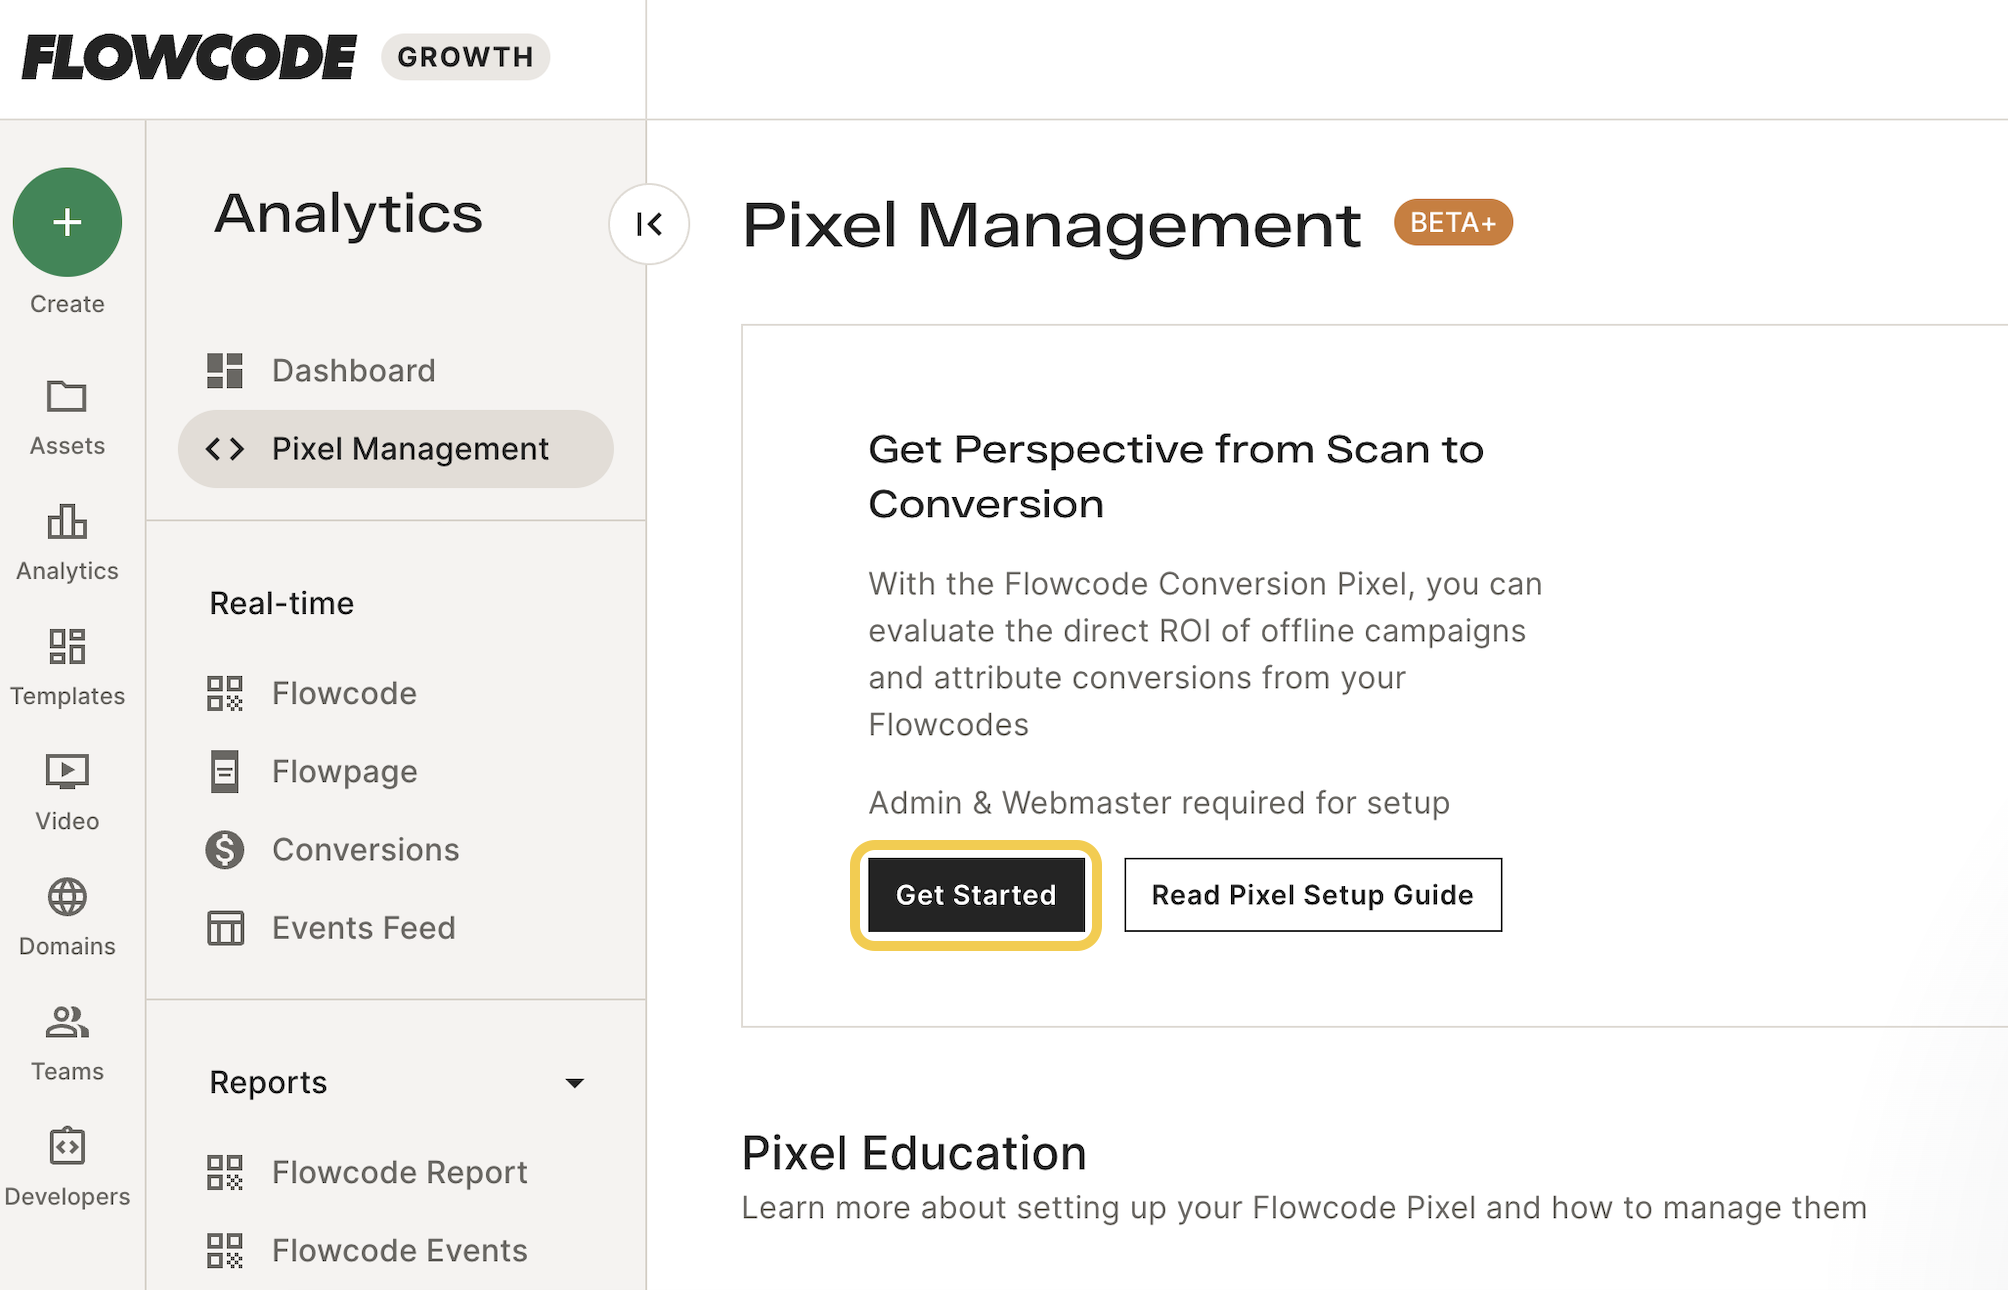Click the BETA+ badge
Image resolution: width=2008 pixels, height=1290 pixels.
[x=1453, y=222]
